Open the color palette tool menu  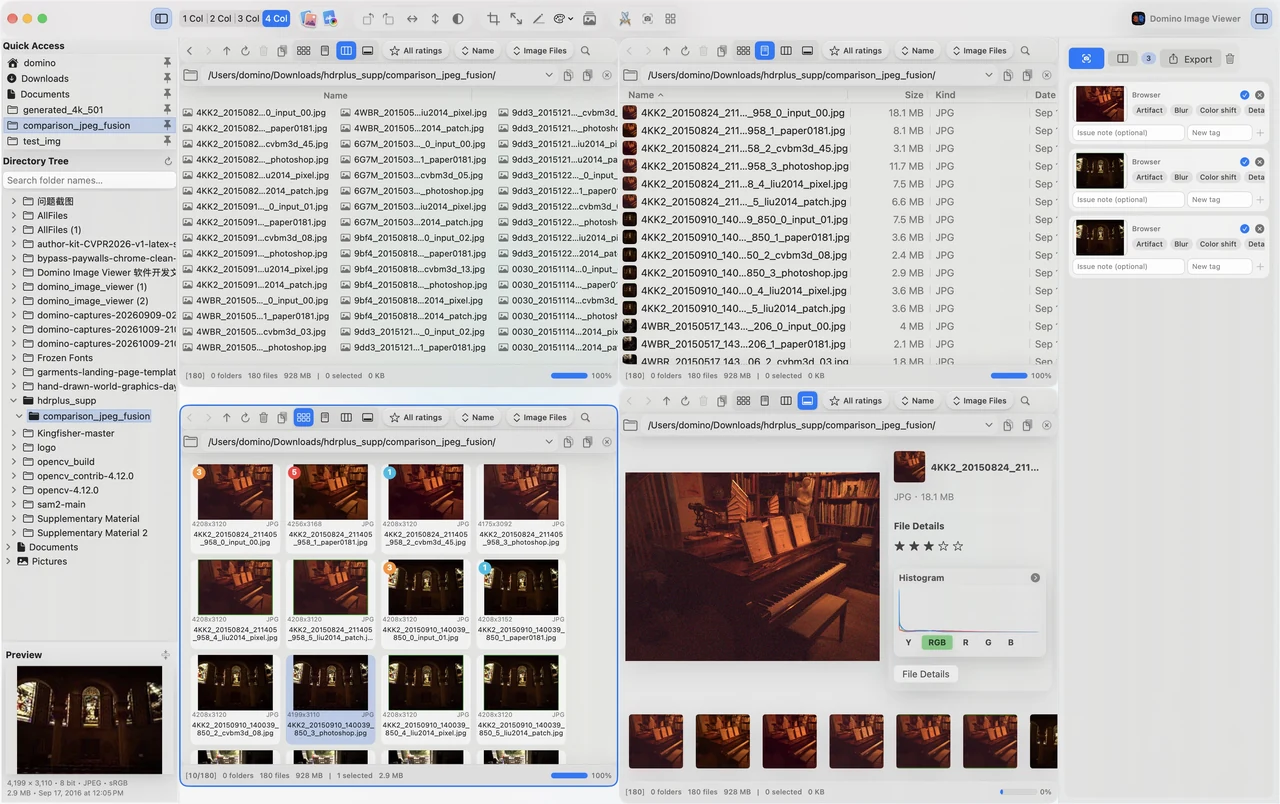(563, 18)
